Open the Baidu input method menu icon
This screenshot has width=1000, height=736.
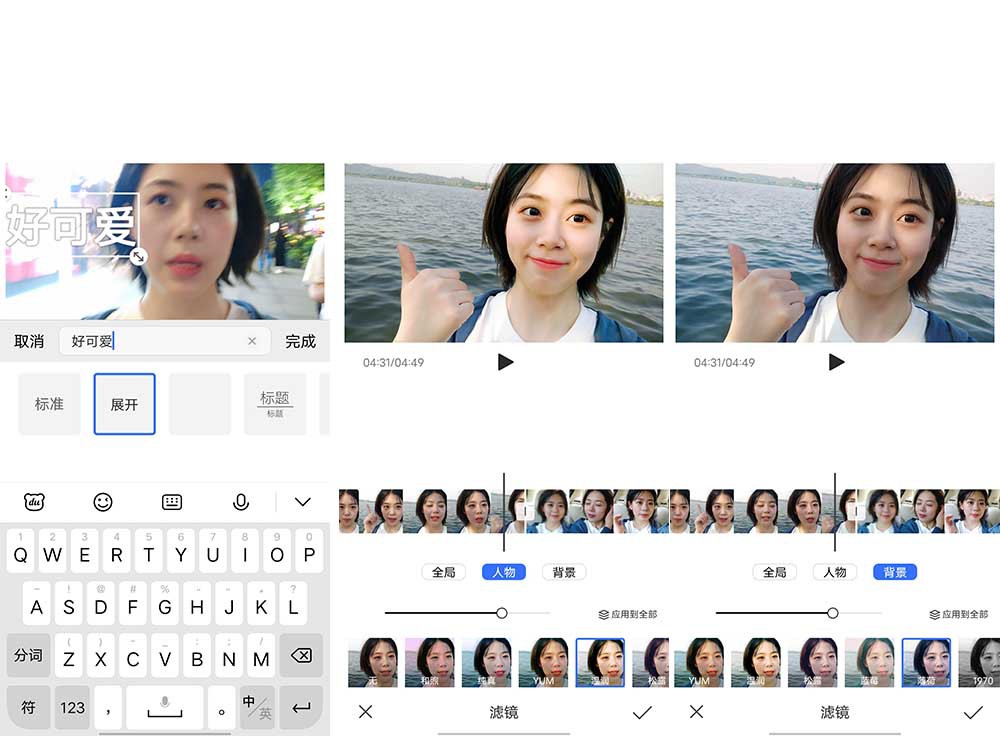click(x=34, y=502)
